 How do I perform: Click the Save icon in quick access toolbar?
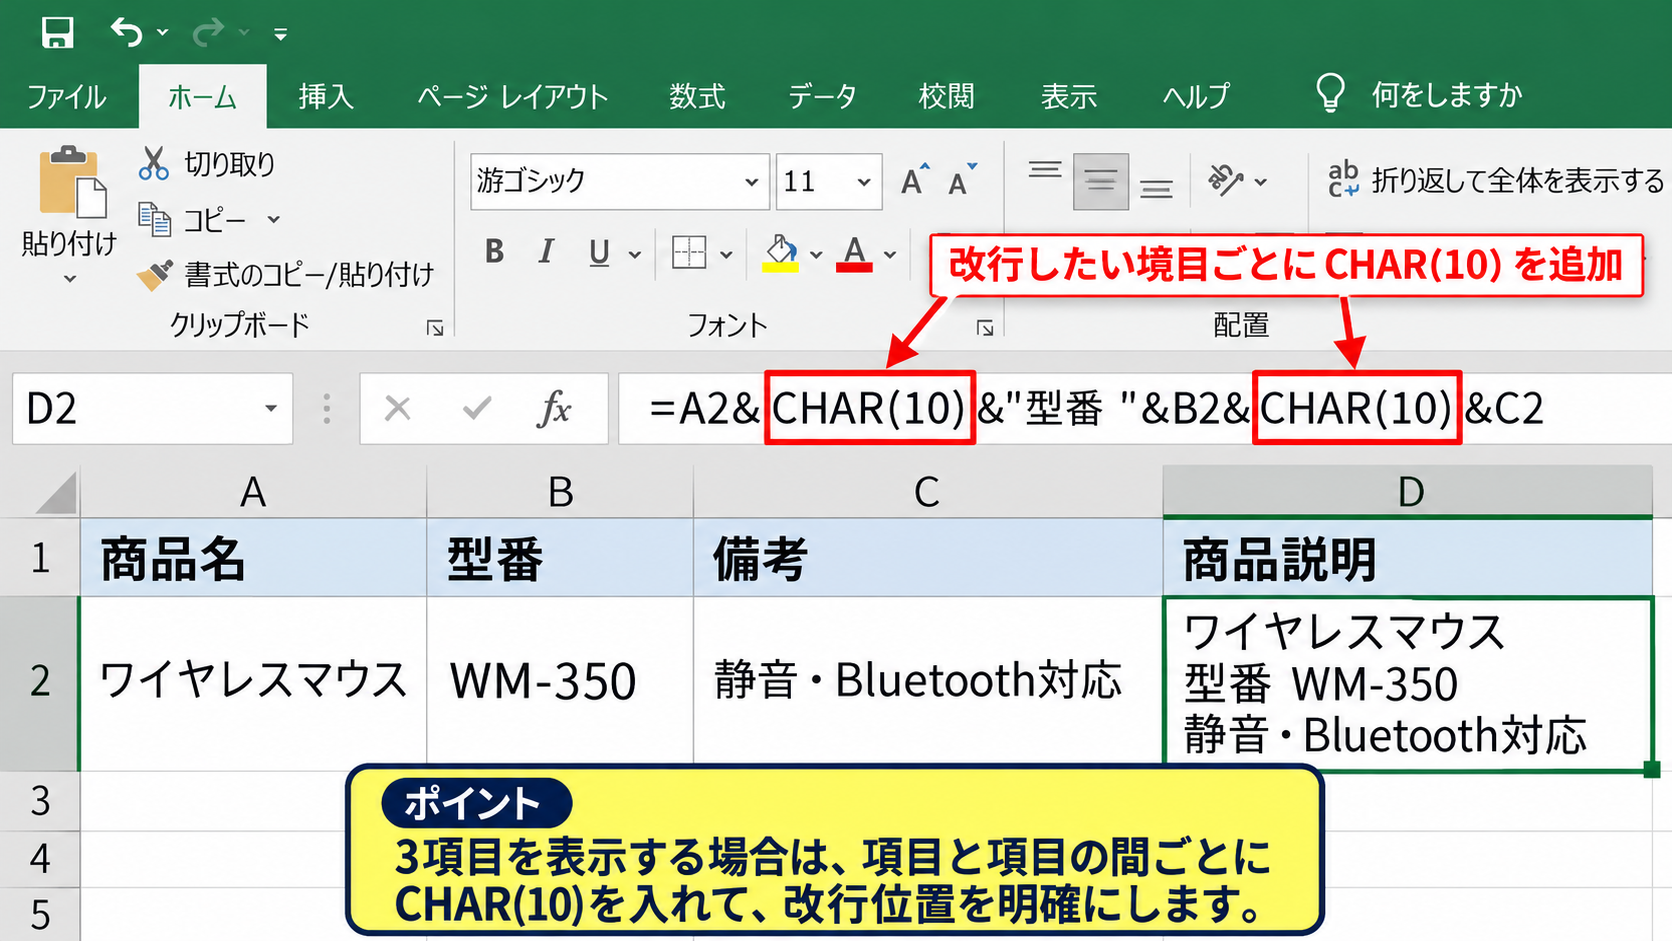(57, 32)
